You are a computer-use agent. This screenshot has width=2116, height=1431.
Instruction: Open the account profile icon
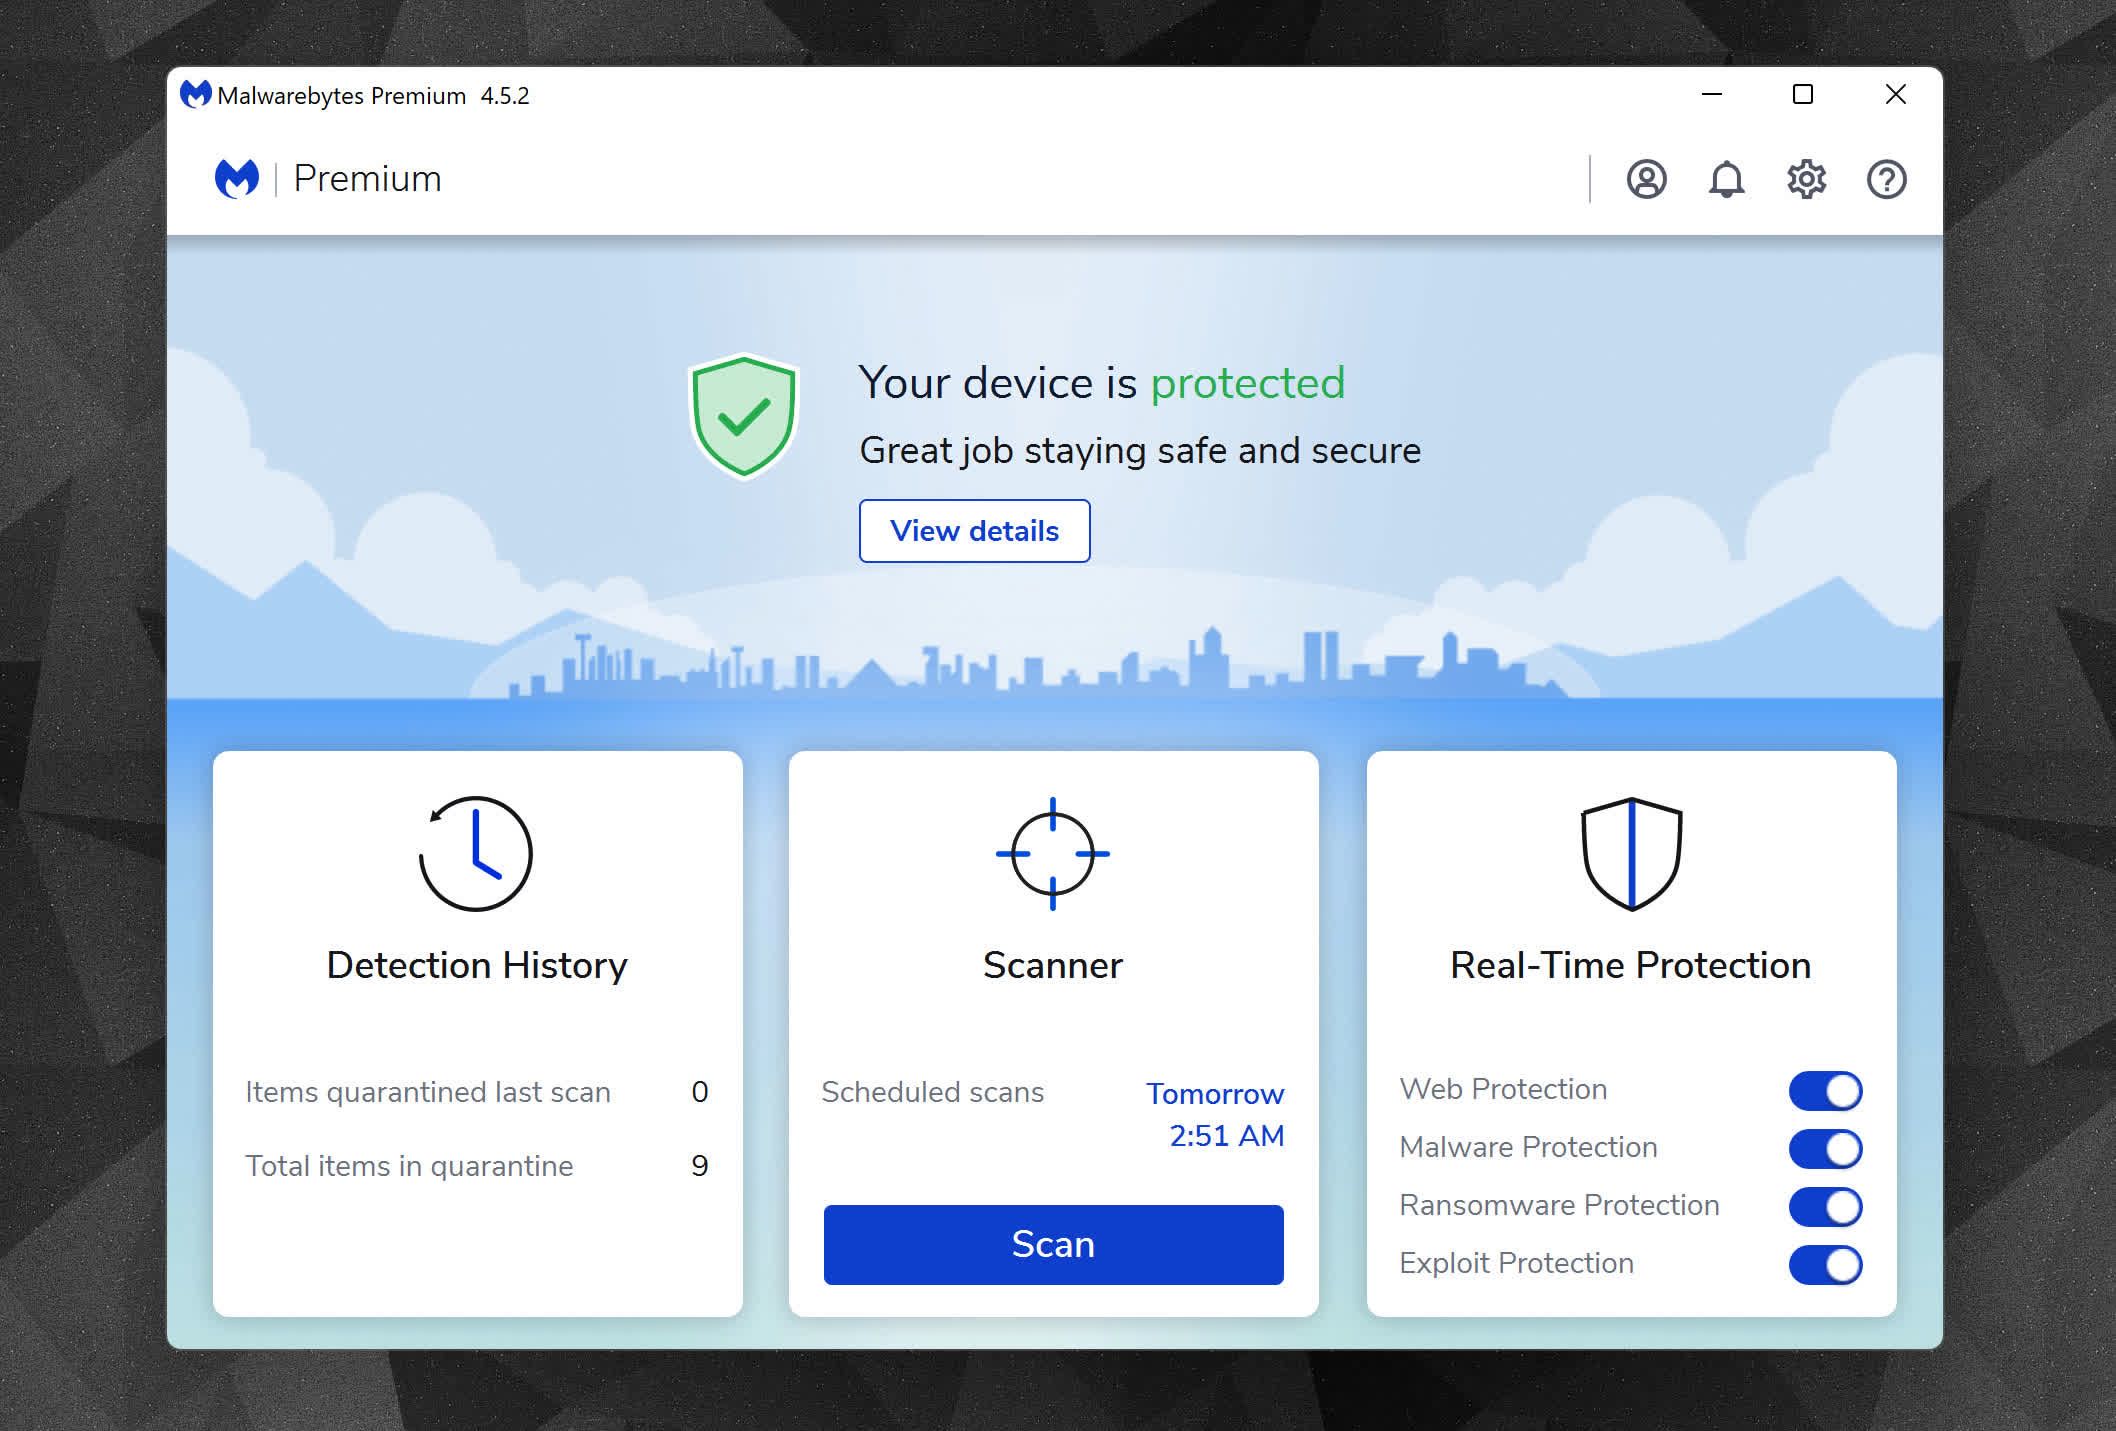click(1646, 180)
